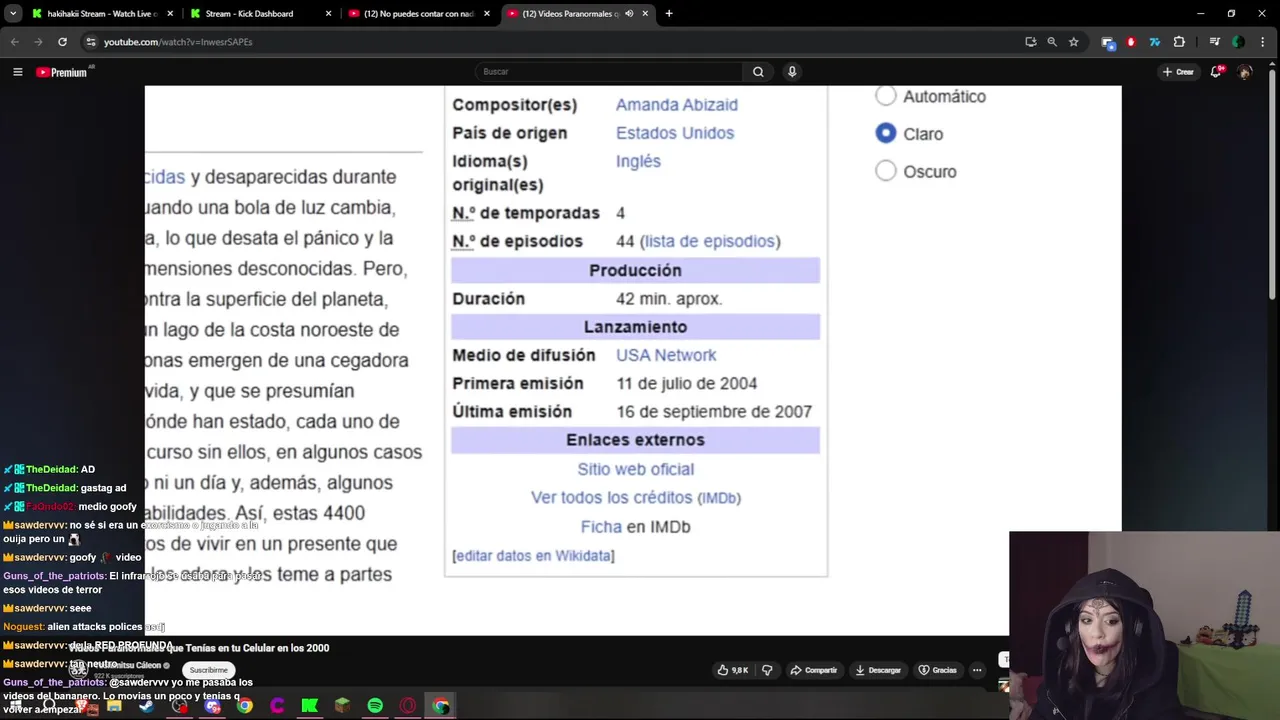Switch to No puedes contar tab
Screen dimensions: 1280x720
(418, 14)
